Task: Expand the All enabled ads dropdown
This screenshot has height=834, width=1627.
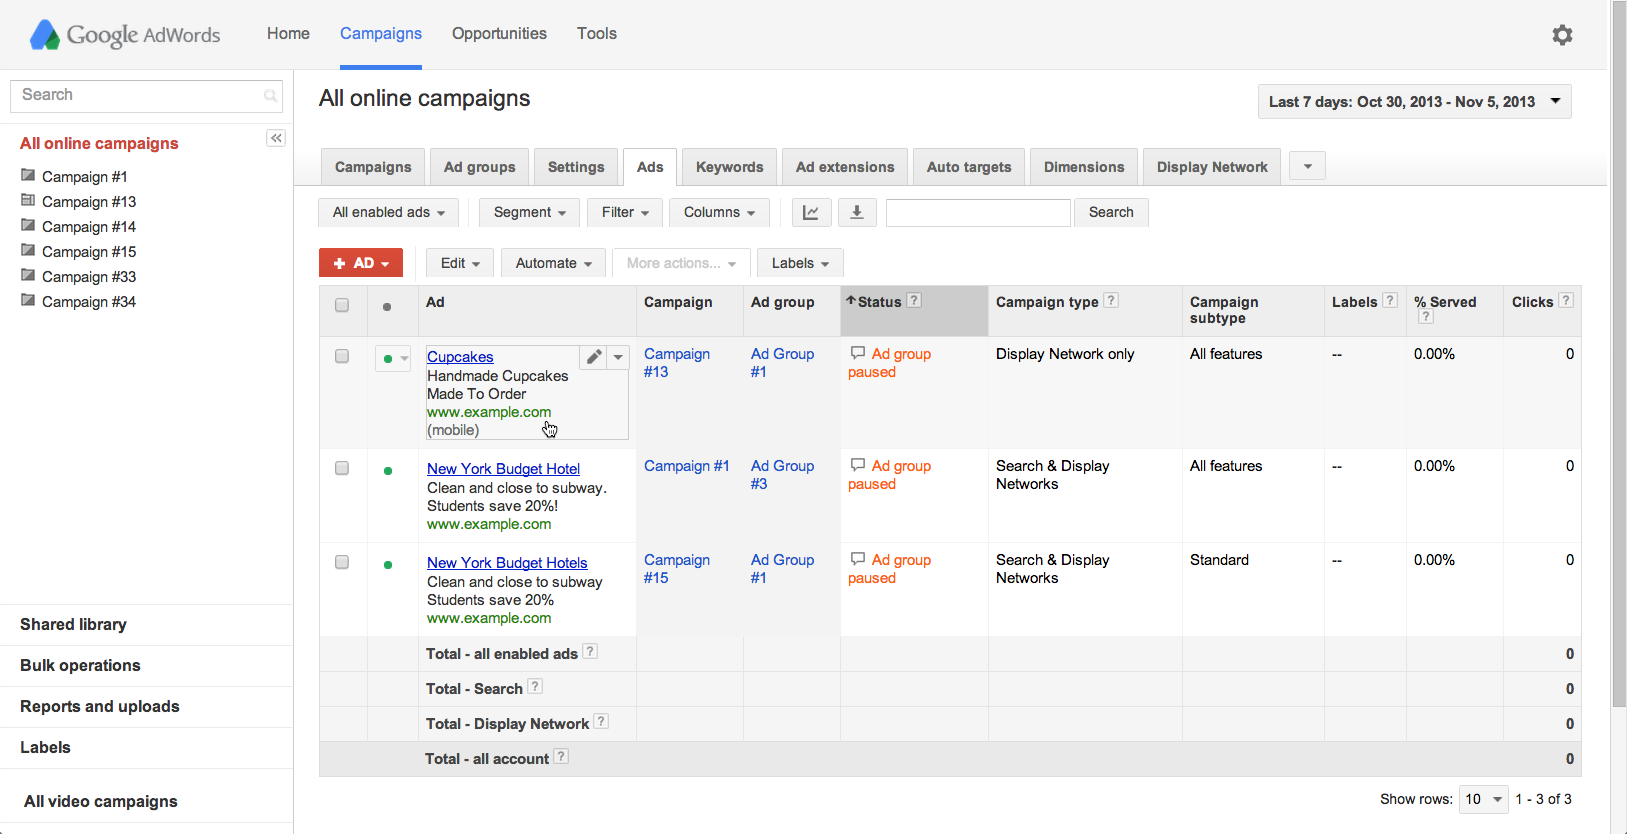Action: [388, 212]
